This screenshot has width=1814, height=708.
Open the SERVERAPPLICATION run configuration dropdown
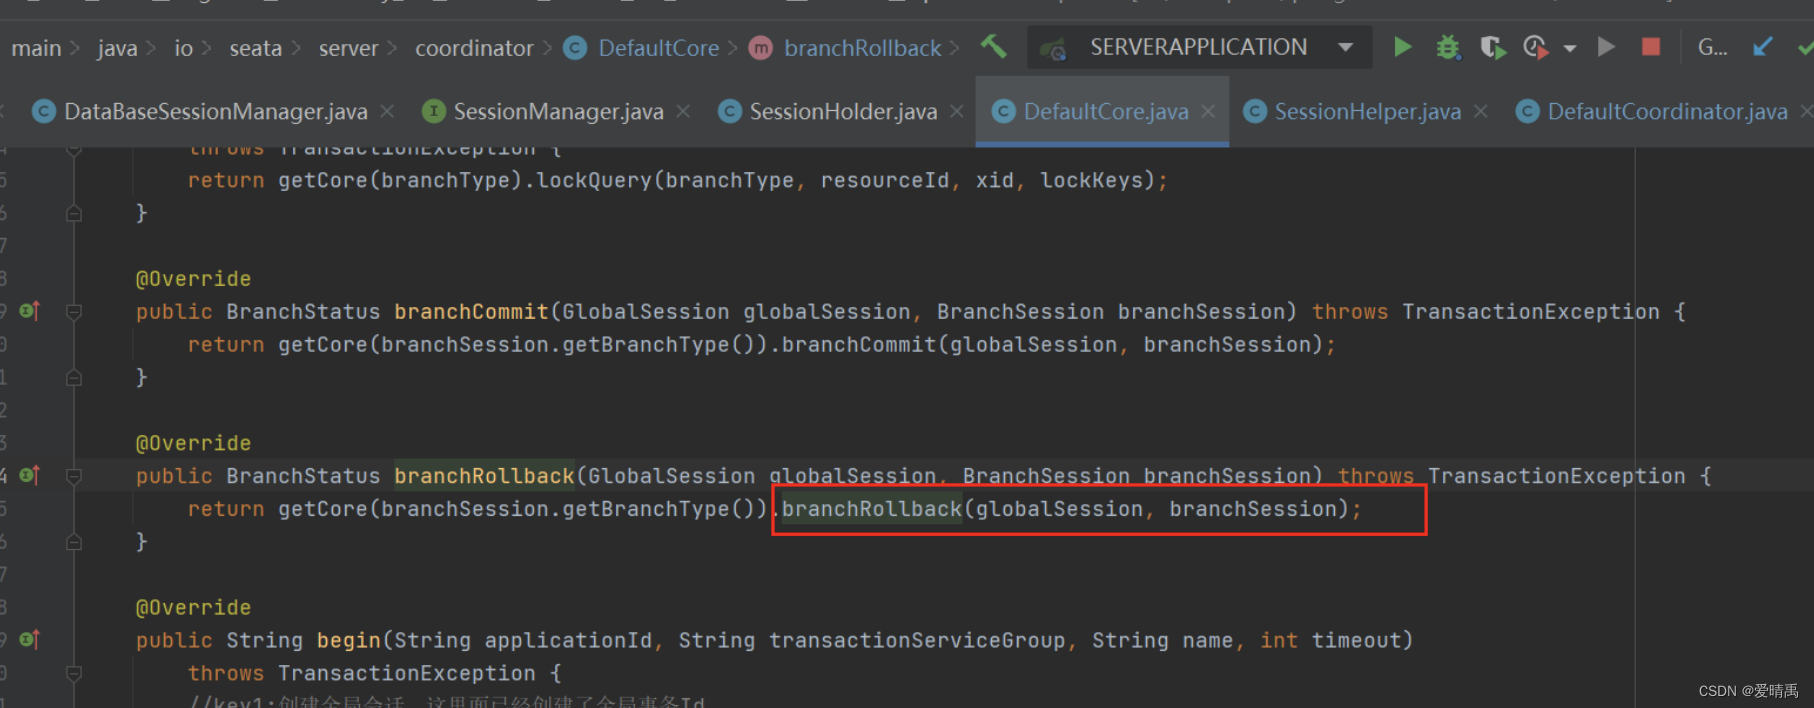(1345, 47)
